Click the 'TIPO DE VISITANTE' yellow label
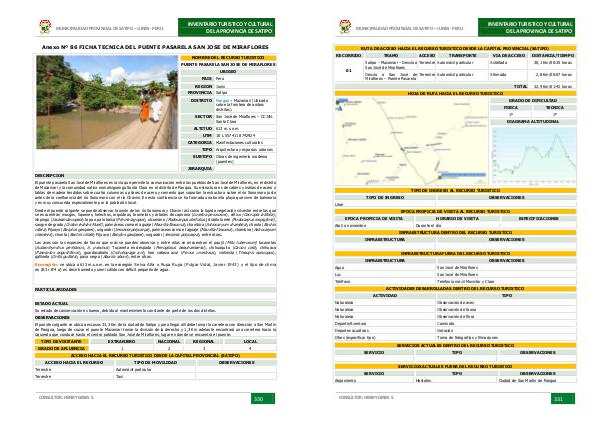This screenshot has width=600, height=424. 61,341
